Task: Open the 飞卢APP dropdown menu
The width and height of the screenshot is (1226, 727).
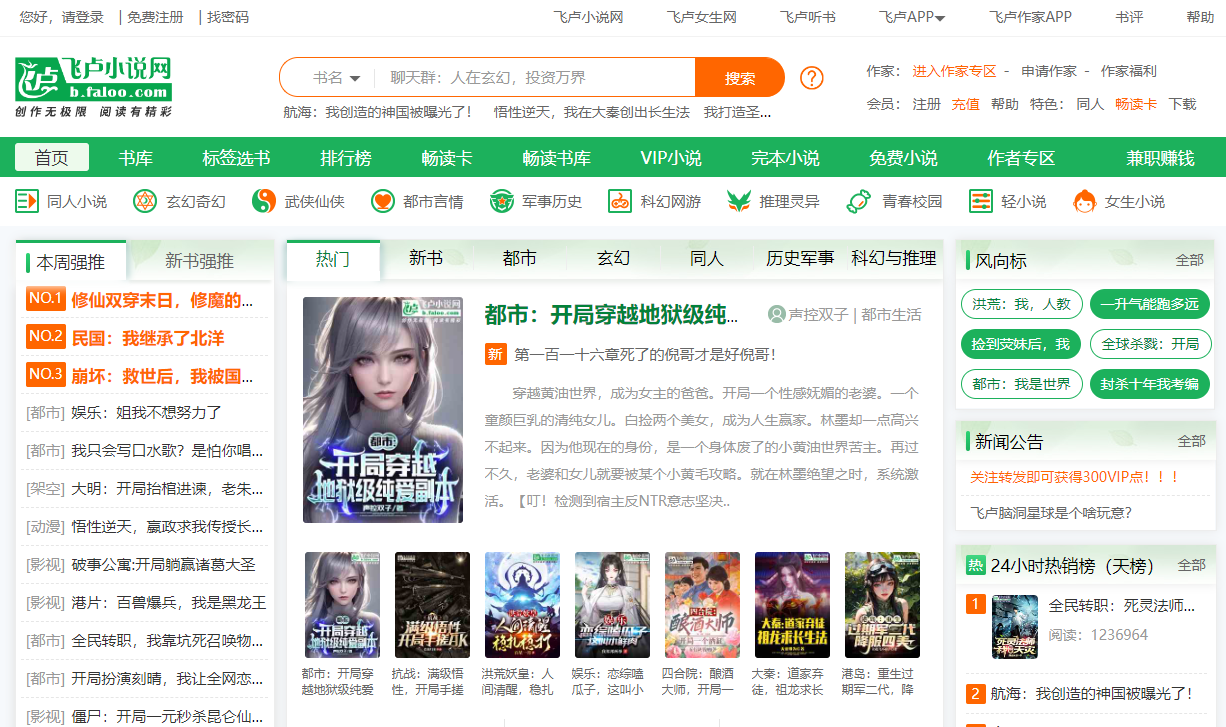Action: click(912, 17)
